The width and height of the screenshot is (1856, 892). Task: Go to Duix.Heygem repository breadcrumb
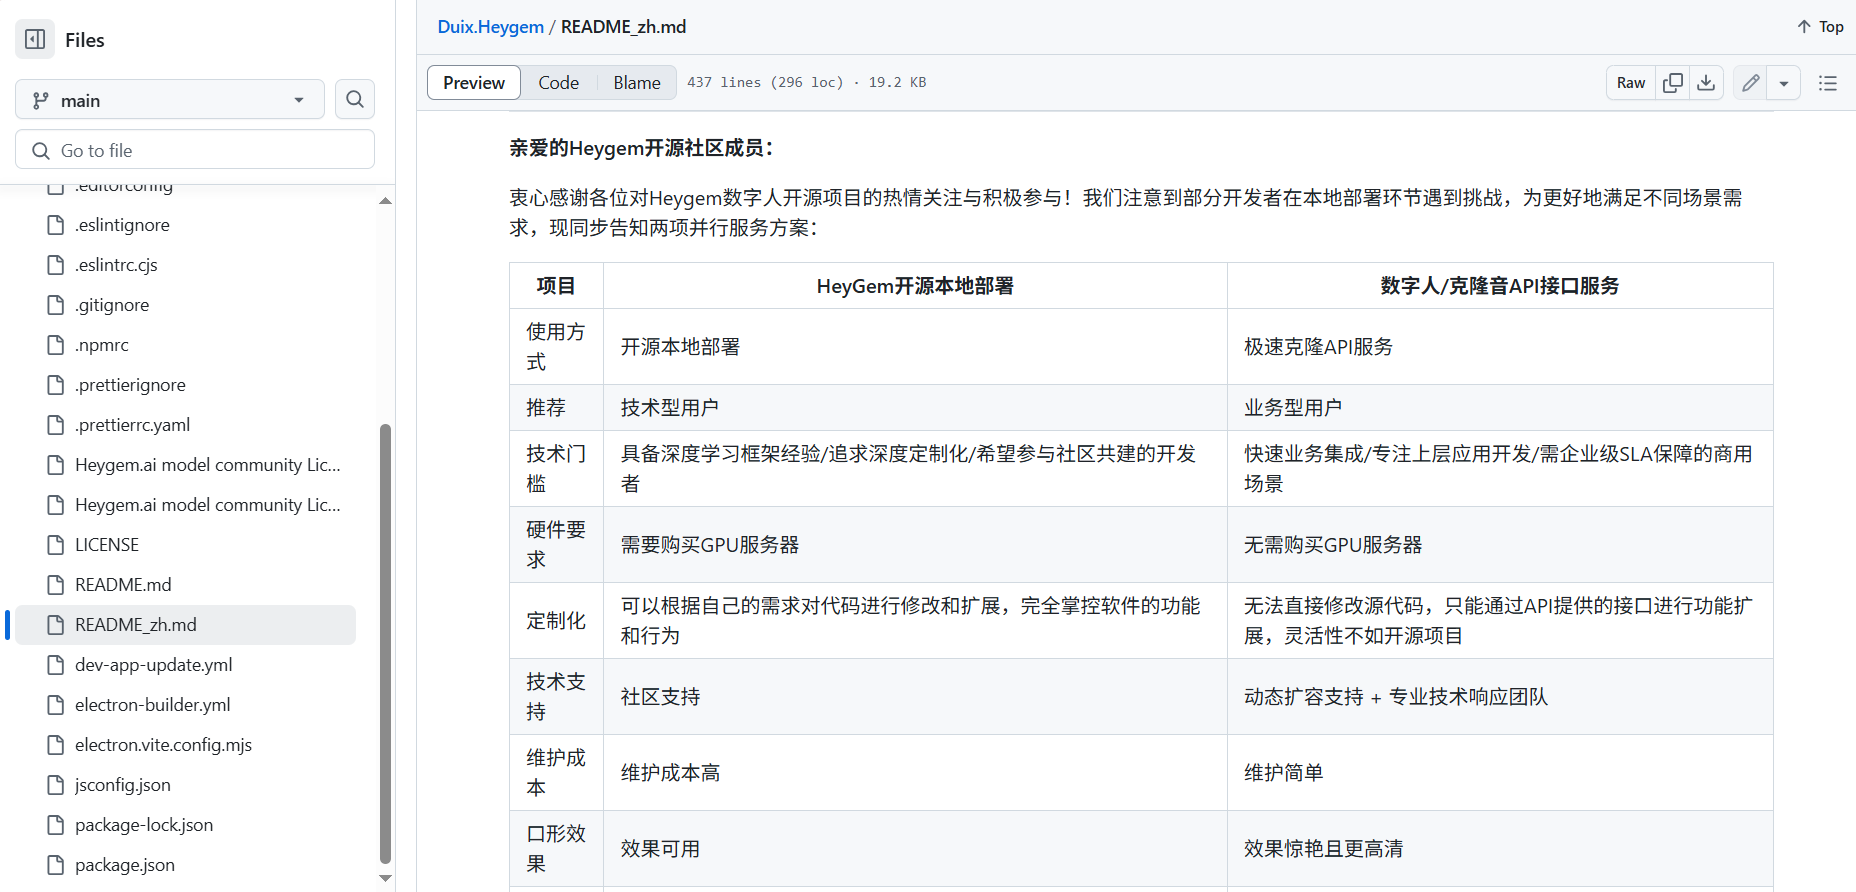[490, 27]
